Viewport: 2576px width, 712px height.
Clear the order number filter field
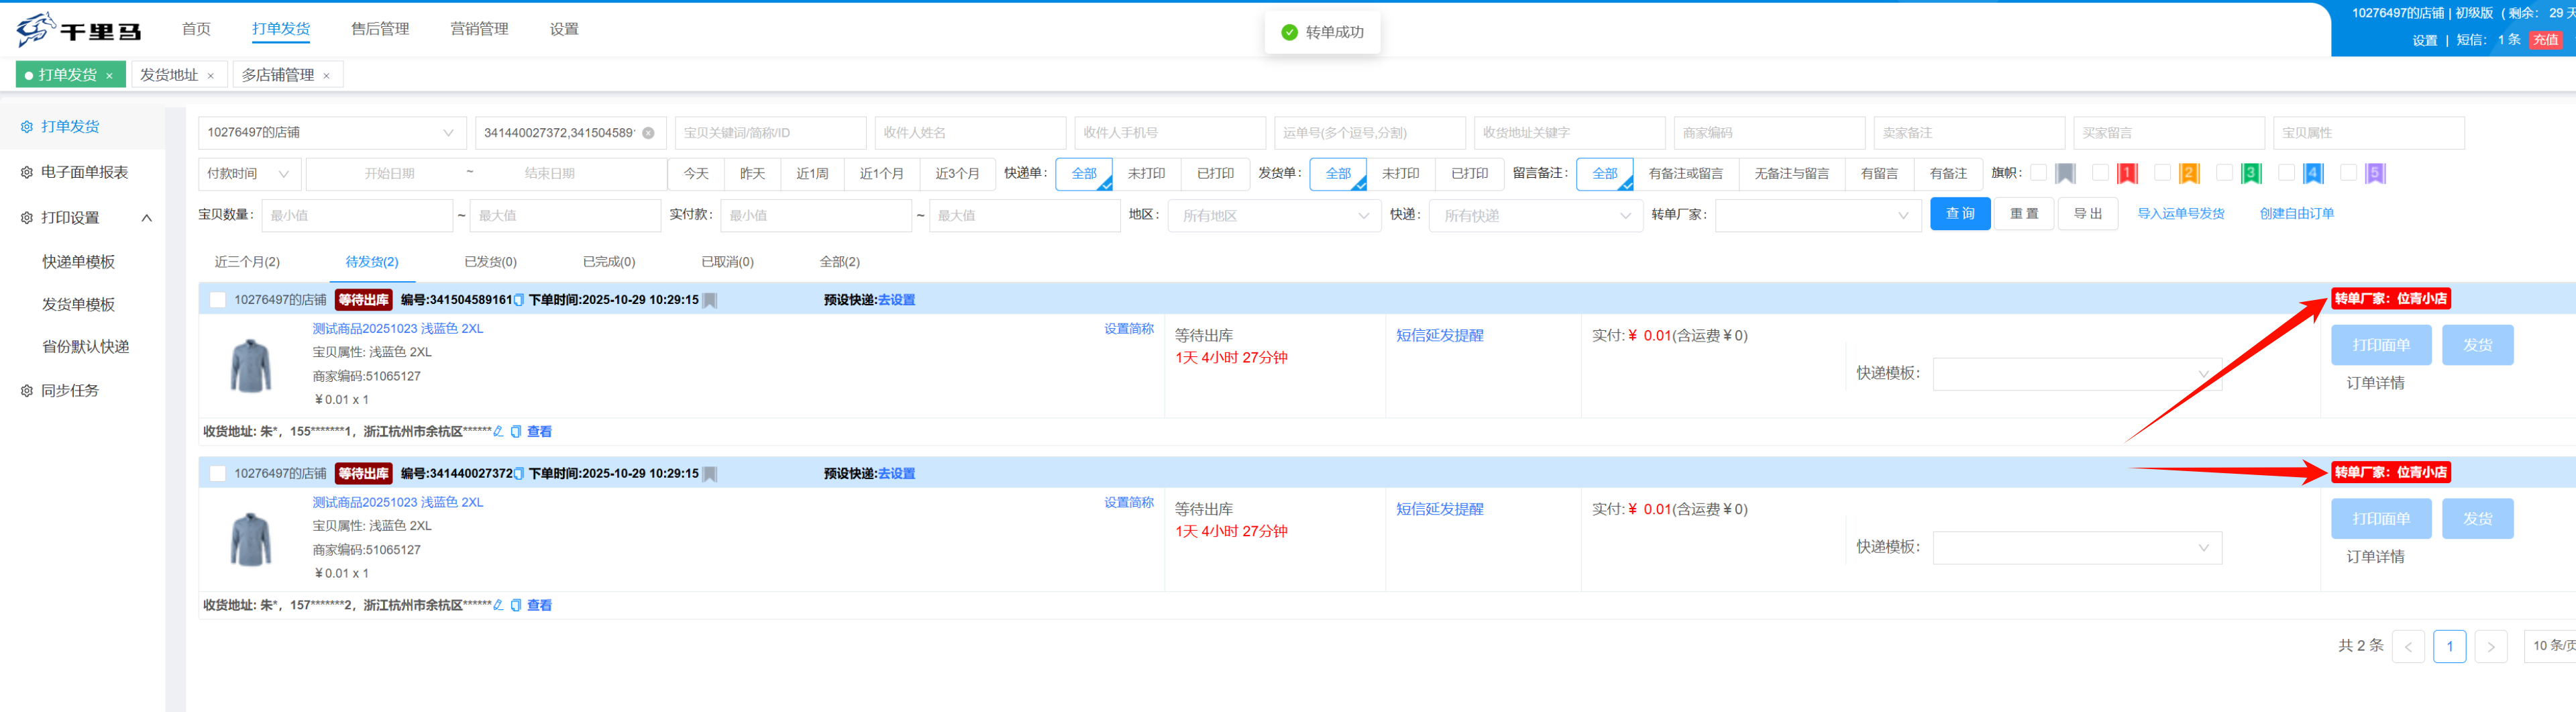(648, 133)
